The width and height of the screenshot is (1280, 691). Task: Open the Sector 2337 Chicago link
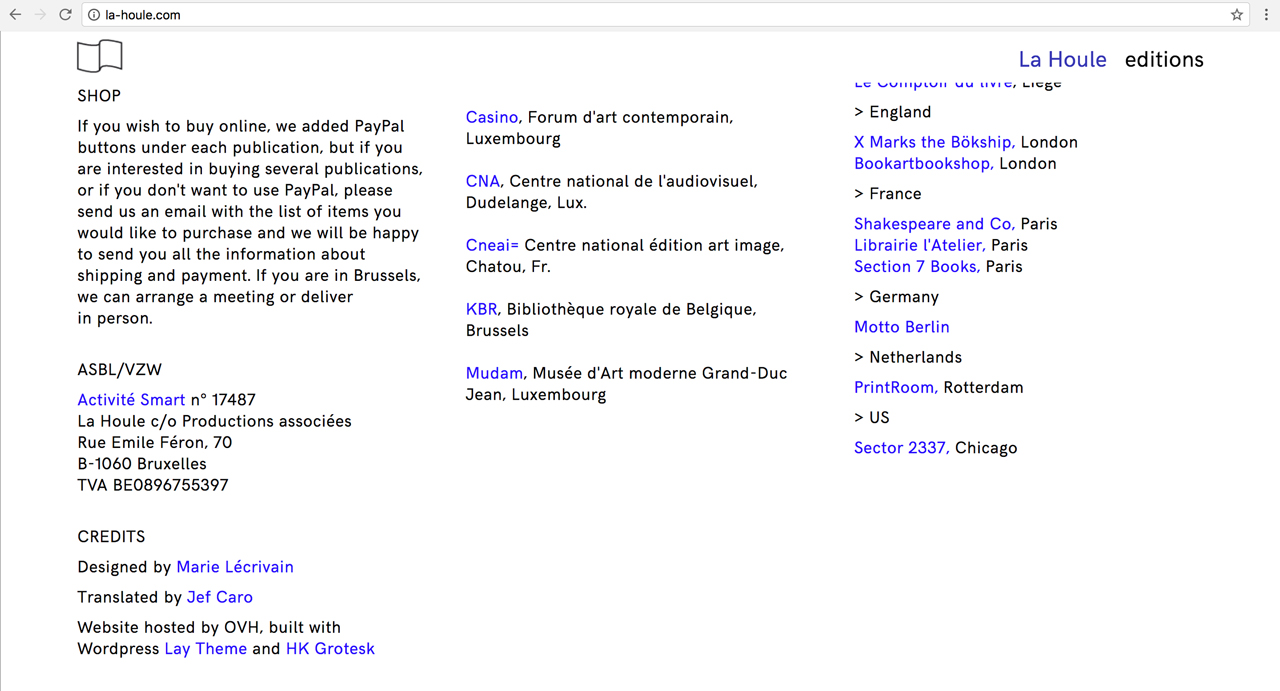901,448
